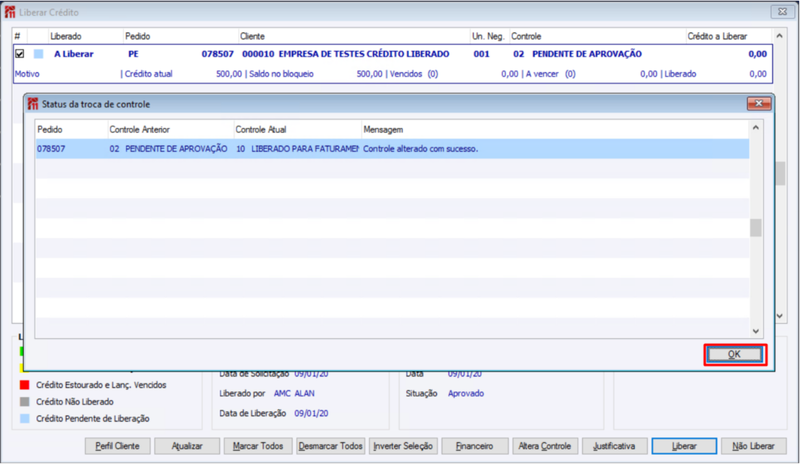
Task: Click the 'Aprovado' situação value
Action: click(x=466, y=394)
